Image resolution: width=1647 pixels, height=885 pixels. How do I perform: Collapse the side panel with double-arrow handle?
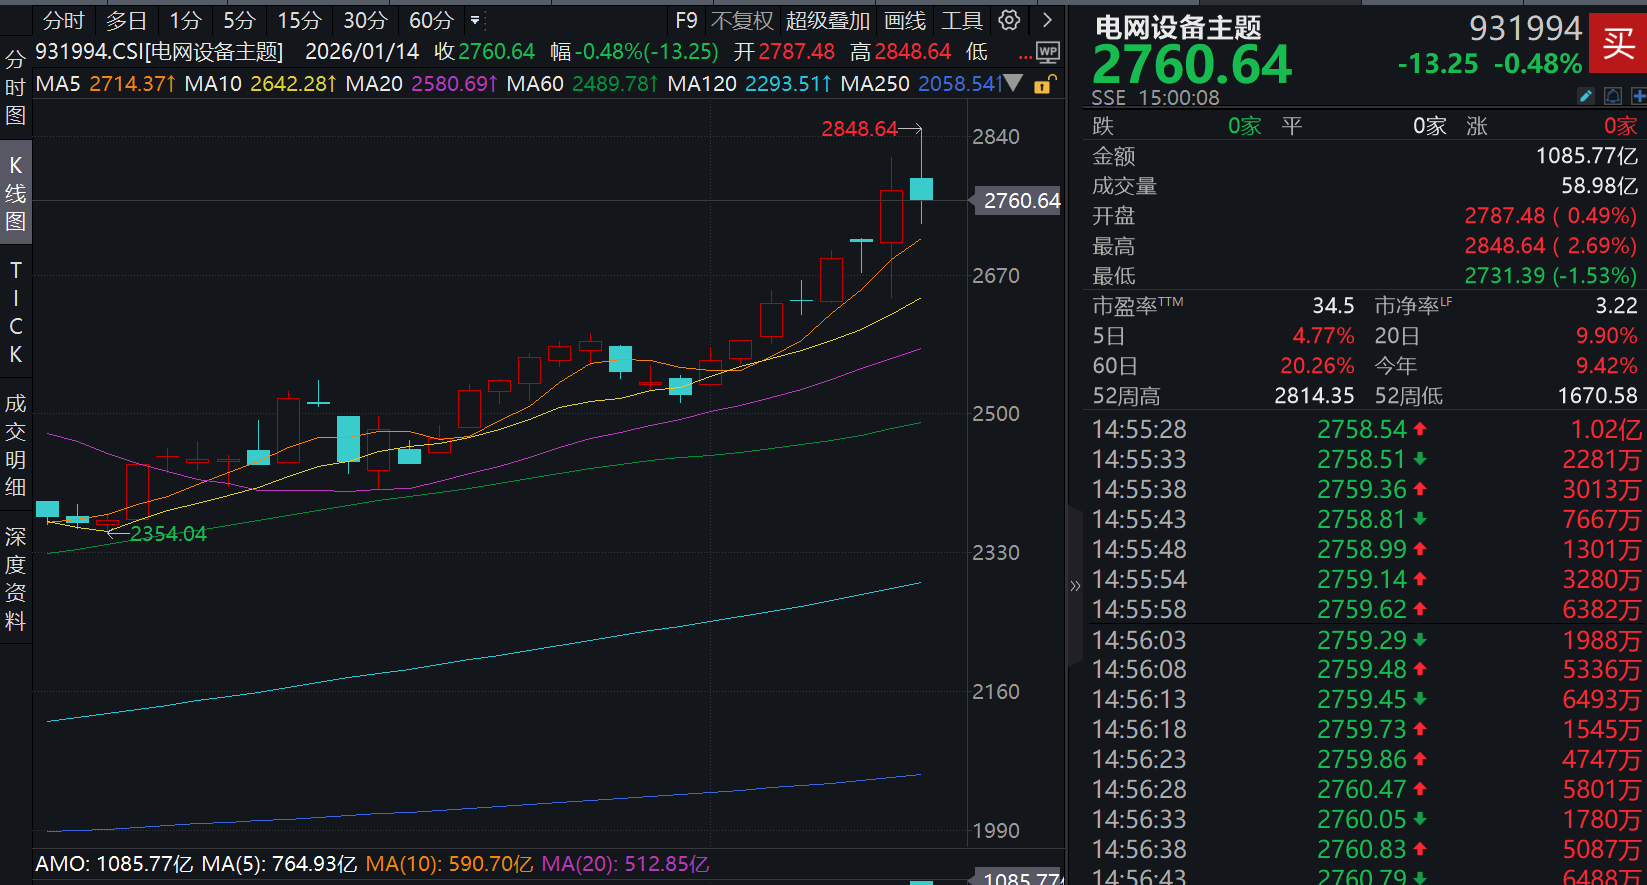coord(1075,586)
